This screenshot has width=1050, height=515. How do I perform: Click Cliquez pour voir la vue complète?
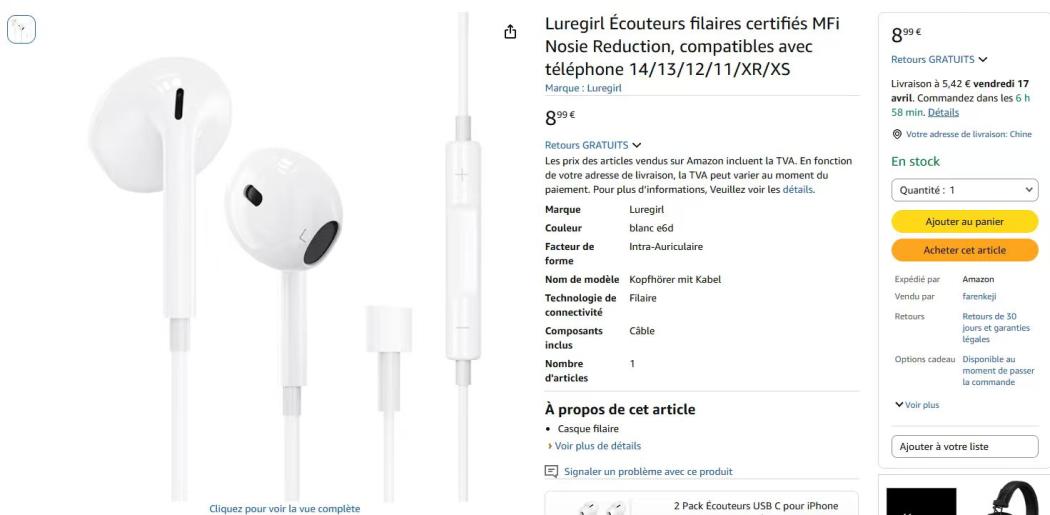tap(285, 509)
